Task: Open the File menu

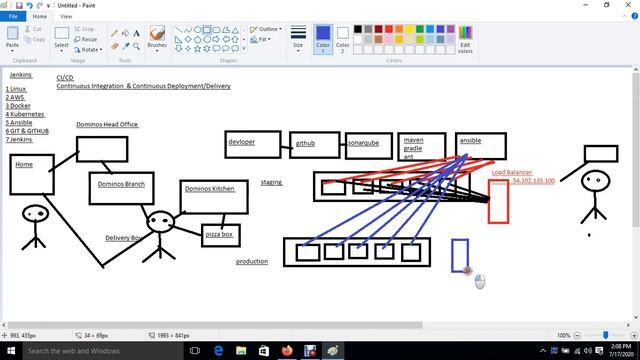Action: coord(13,16)
